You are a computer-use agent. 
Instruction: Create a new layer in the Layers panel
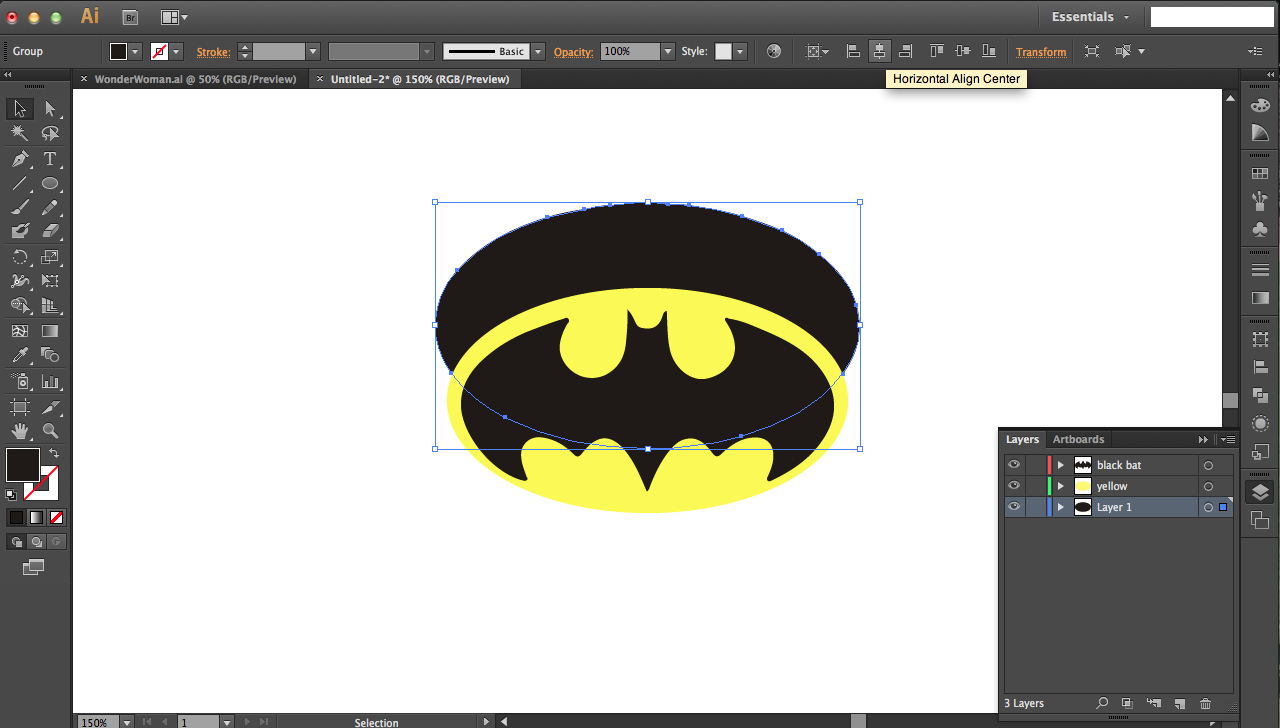pos(1179,704)
